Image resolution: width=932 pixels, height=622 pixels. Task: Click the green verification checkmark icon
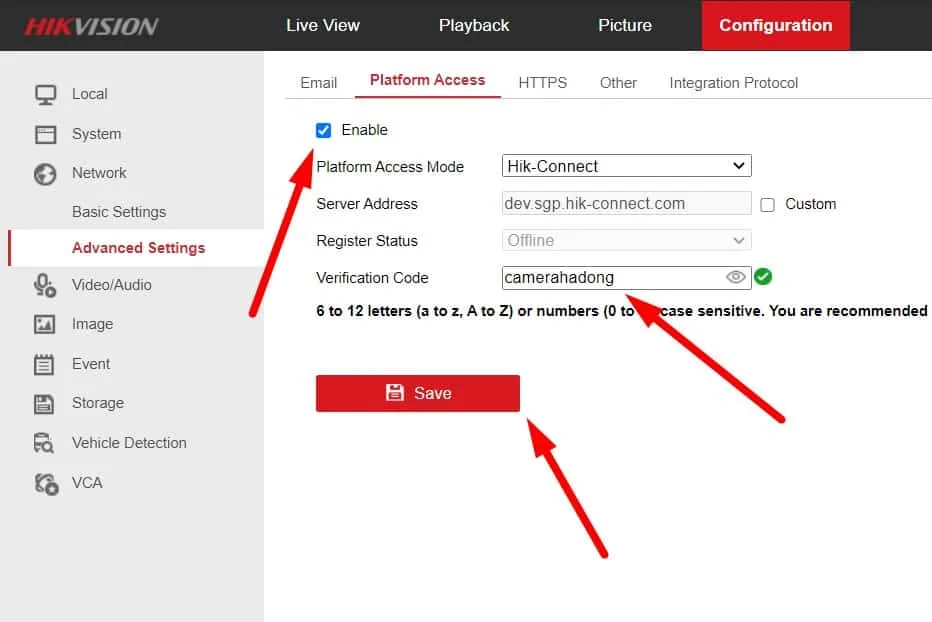[763, 277]
